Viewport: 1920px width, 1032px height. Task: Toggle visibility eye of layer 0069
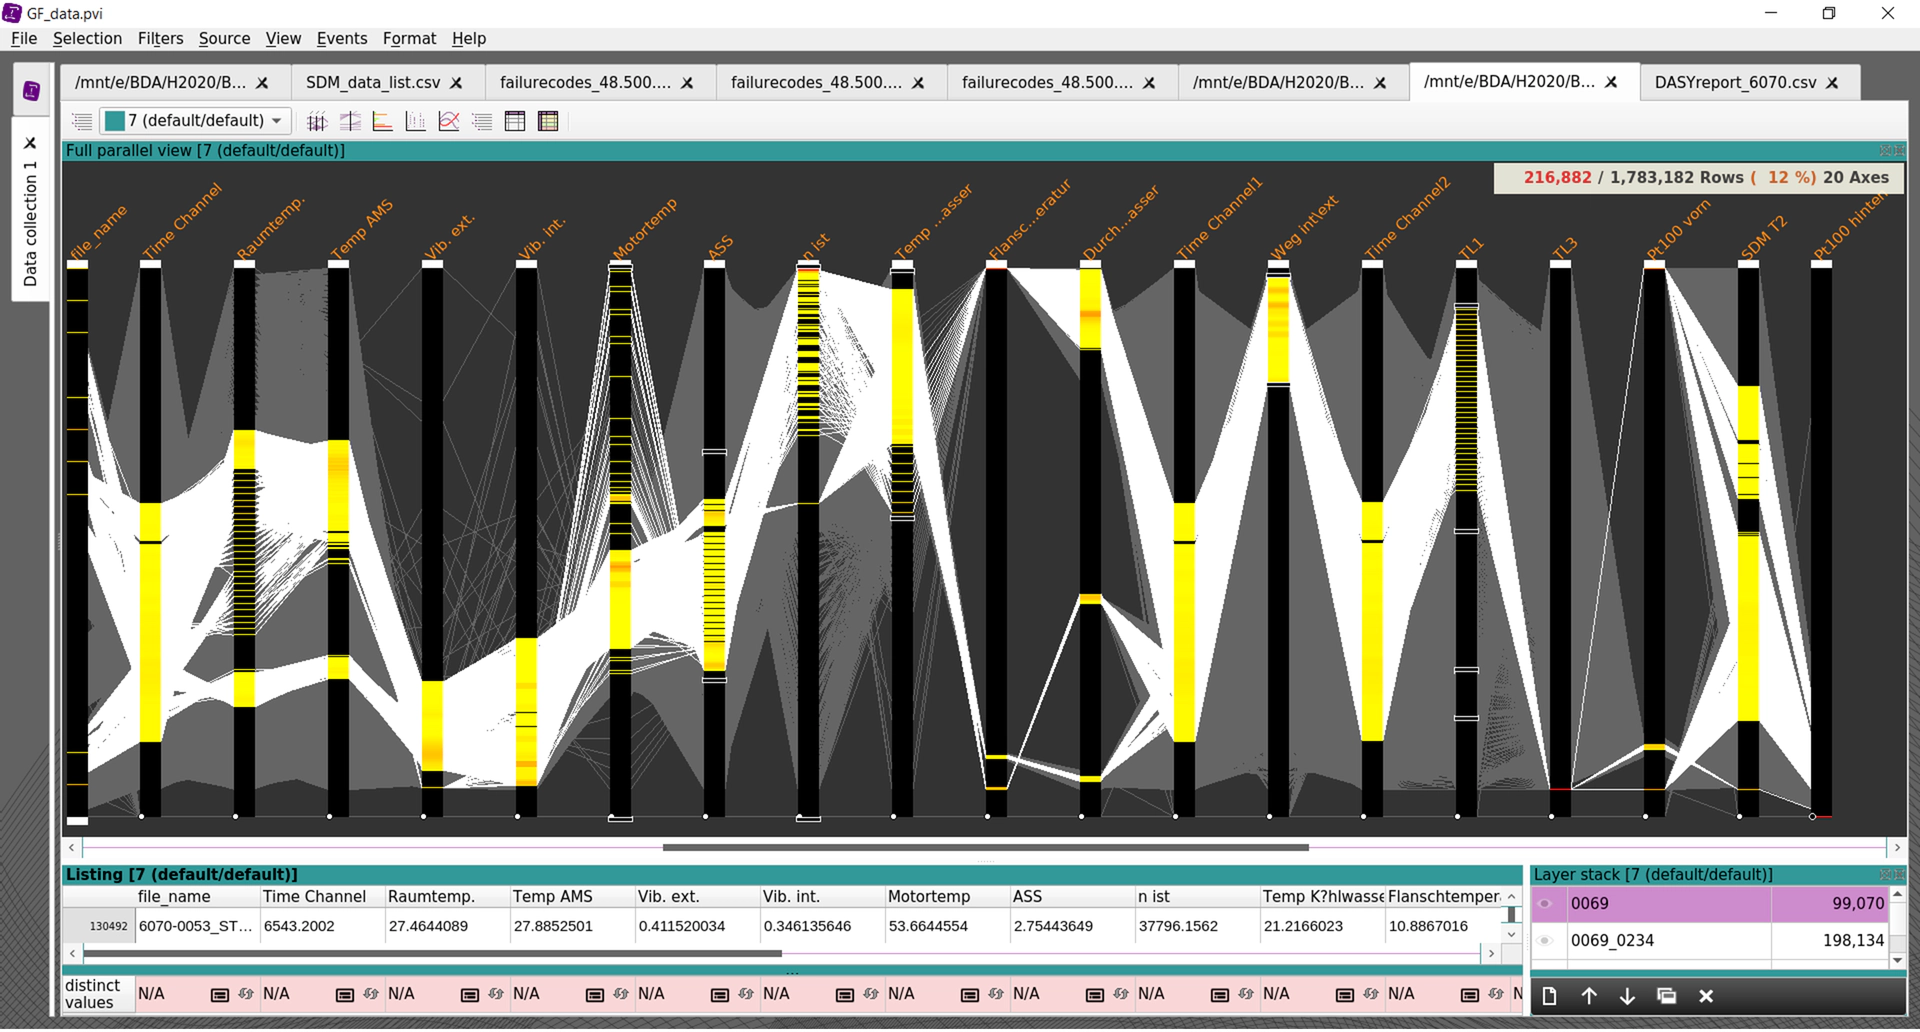point(1546,904)
